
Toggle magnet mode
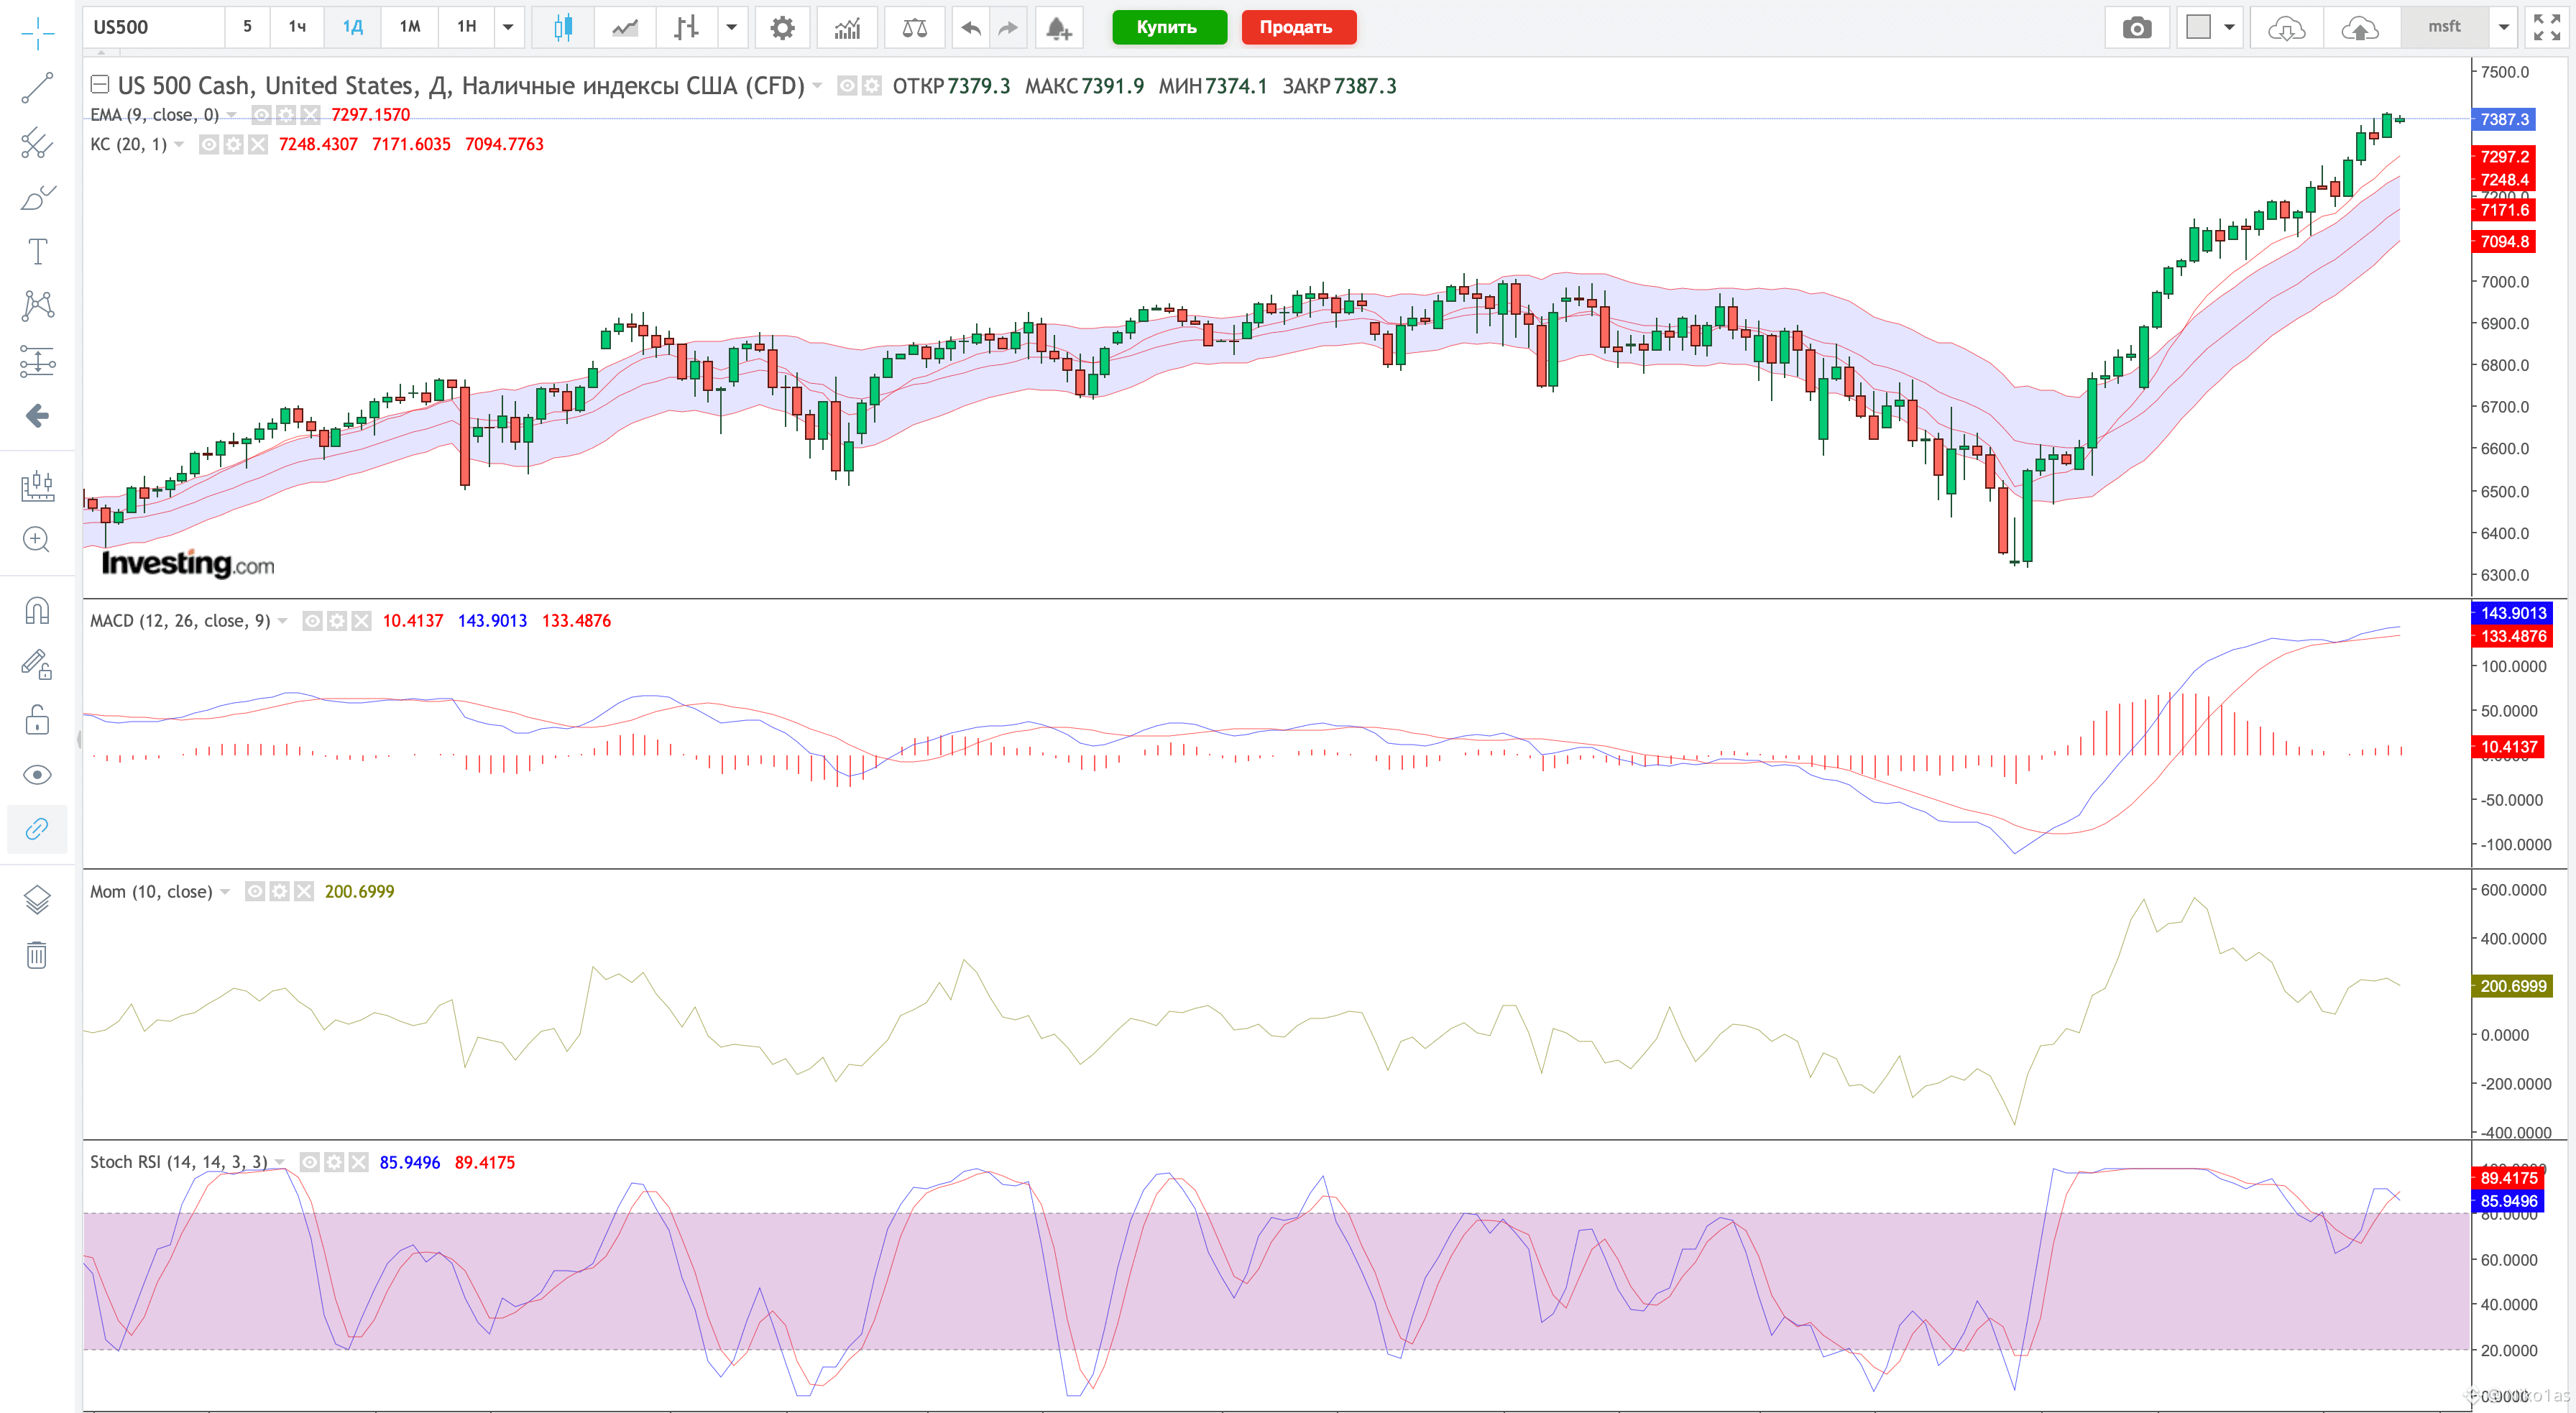(x=37, y=610)
